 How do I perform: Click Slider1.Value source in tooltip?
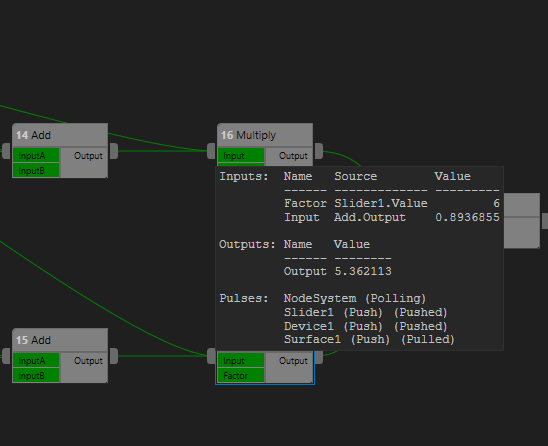381,203
